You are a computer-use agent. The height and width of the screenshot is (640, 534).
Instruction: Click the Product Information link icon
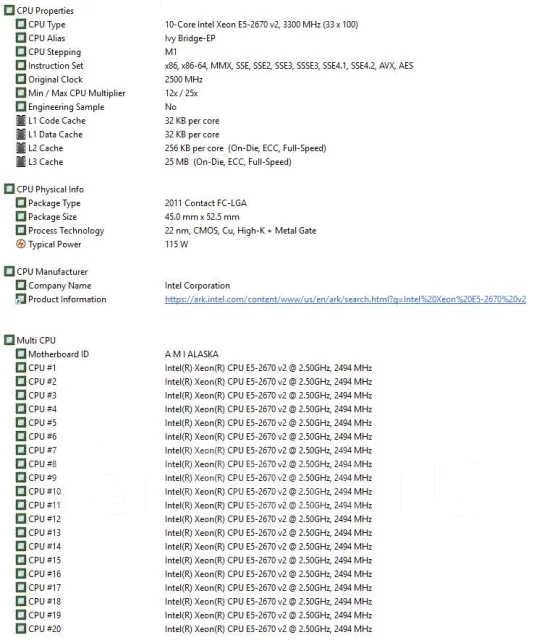pos(21,299)
